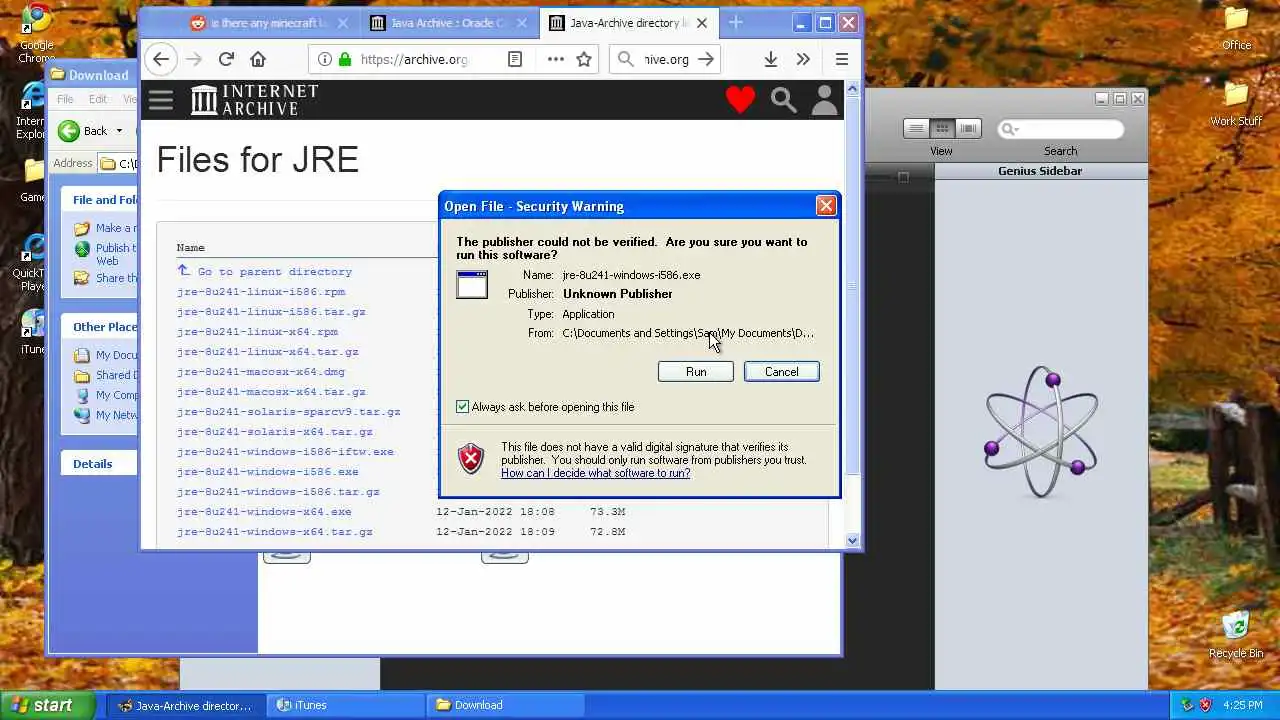Image resolution: width=1280 pixels, height=720 pixels.
Task: Open jre-8u241-windows-x64.tar.gz link
Action: 275,532
